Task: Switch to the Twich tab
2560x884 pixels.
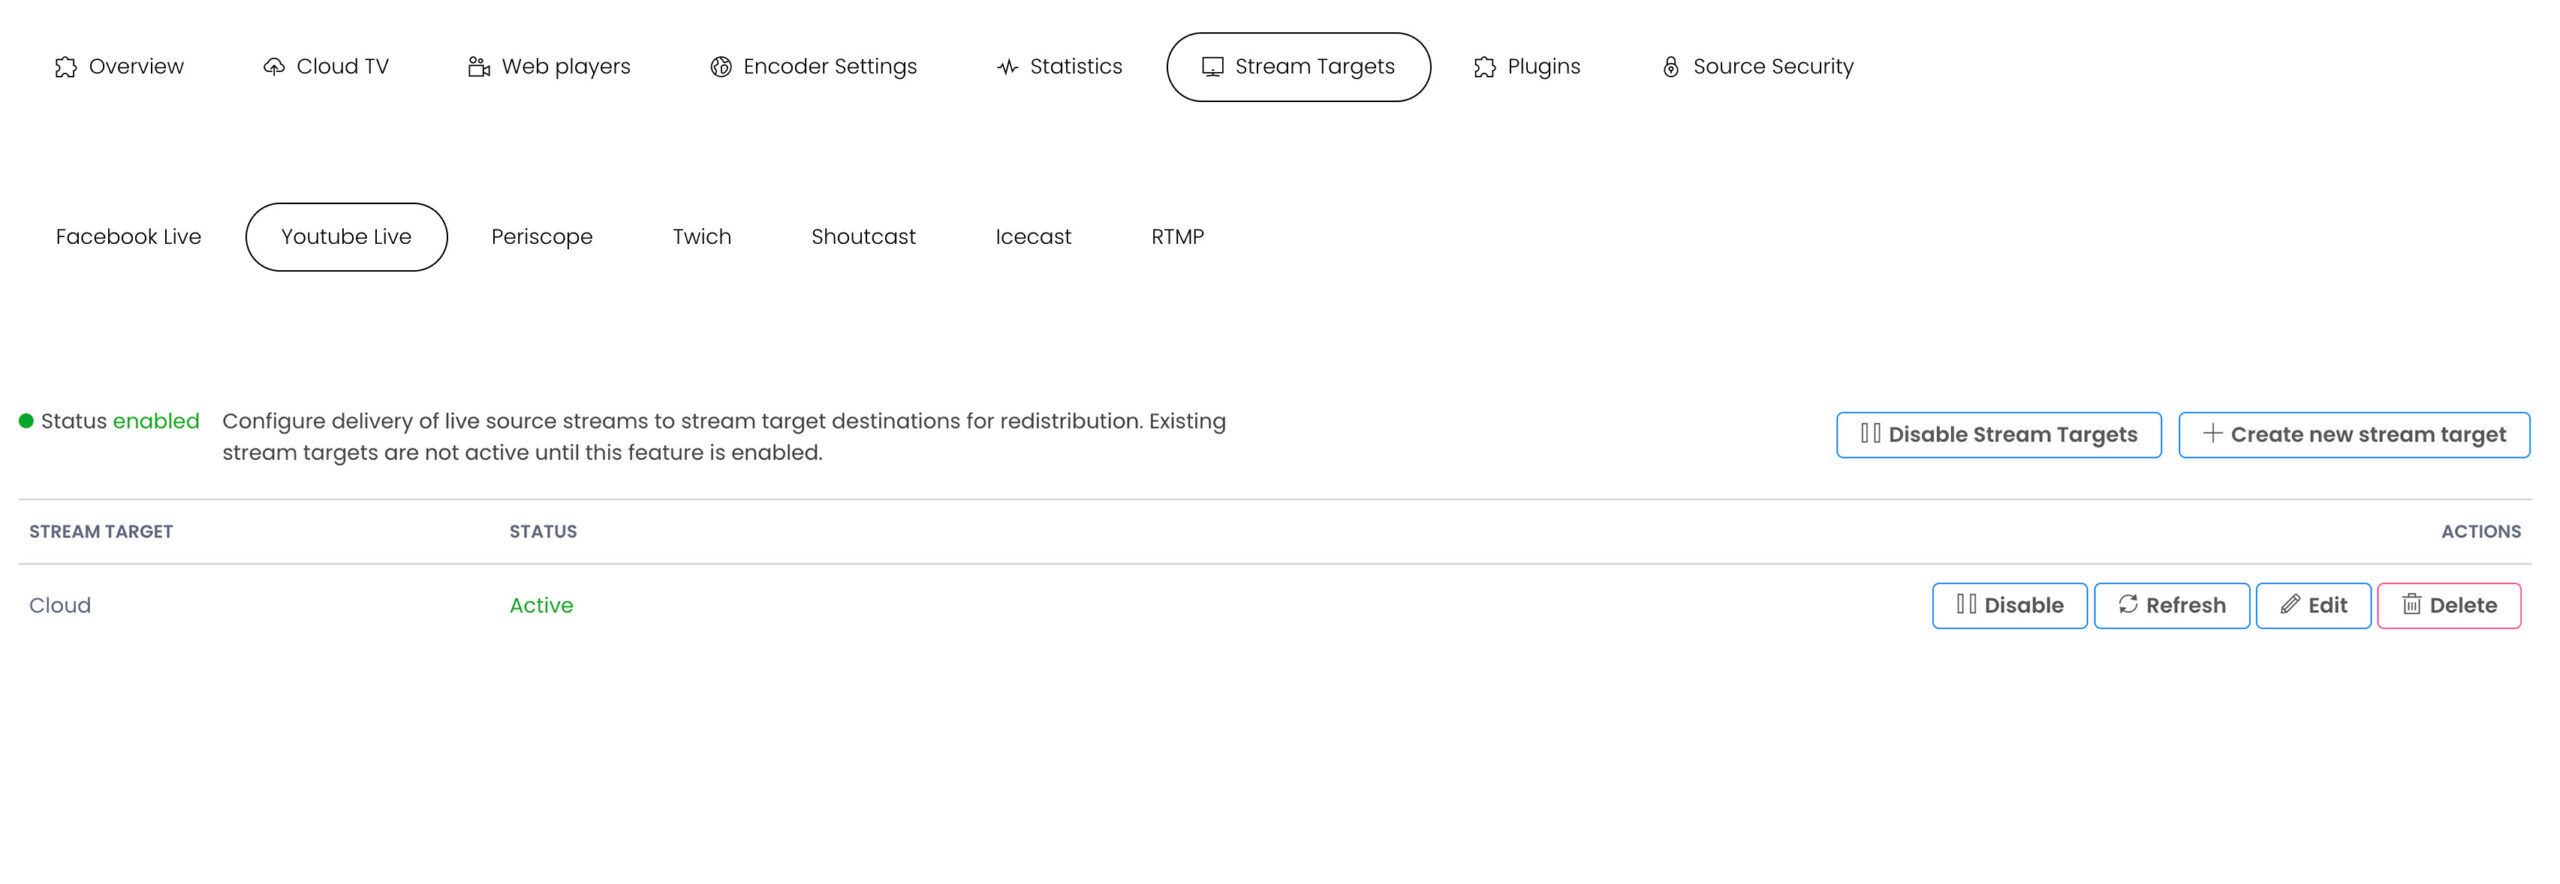Action: click(701, 237)
